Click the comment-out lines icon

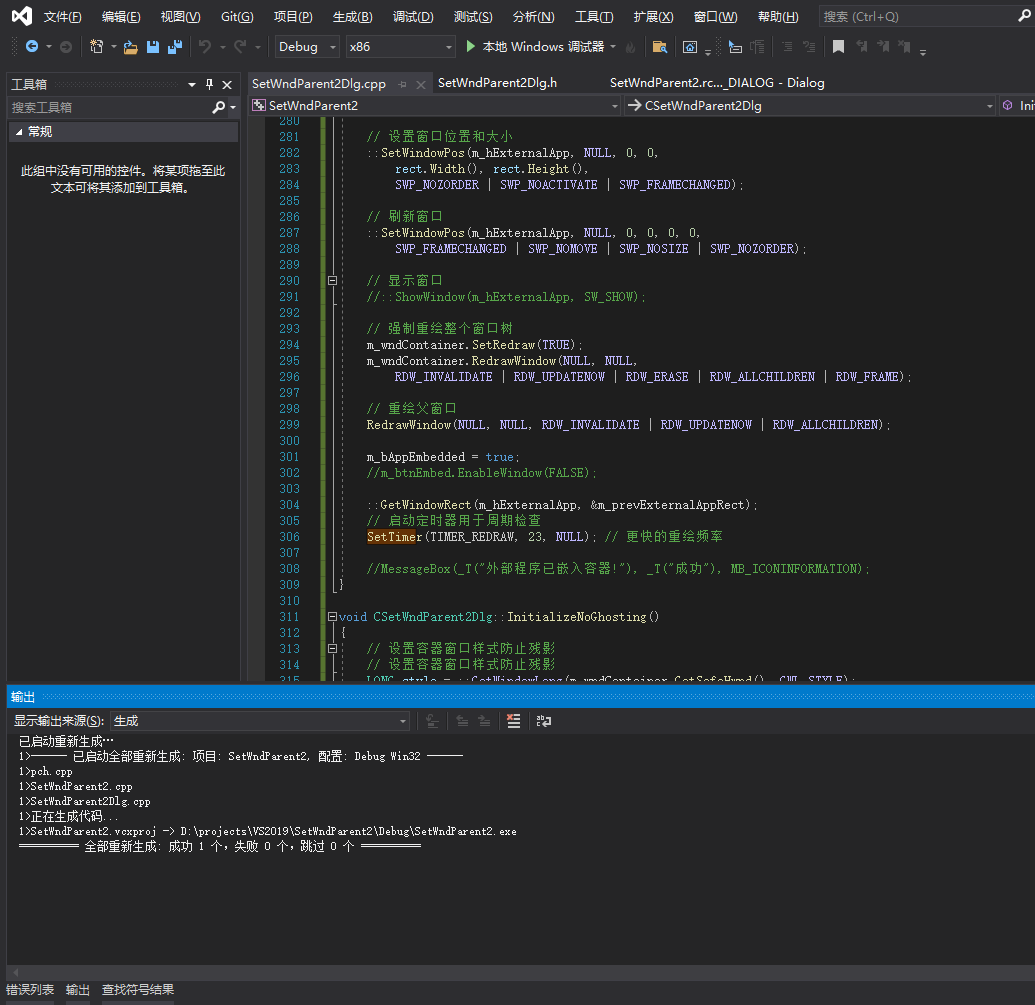tap(787, 47)
